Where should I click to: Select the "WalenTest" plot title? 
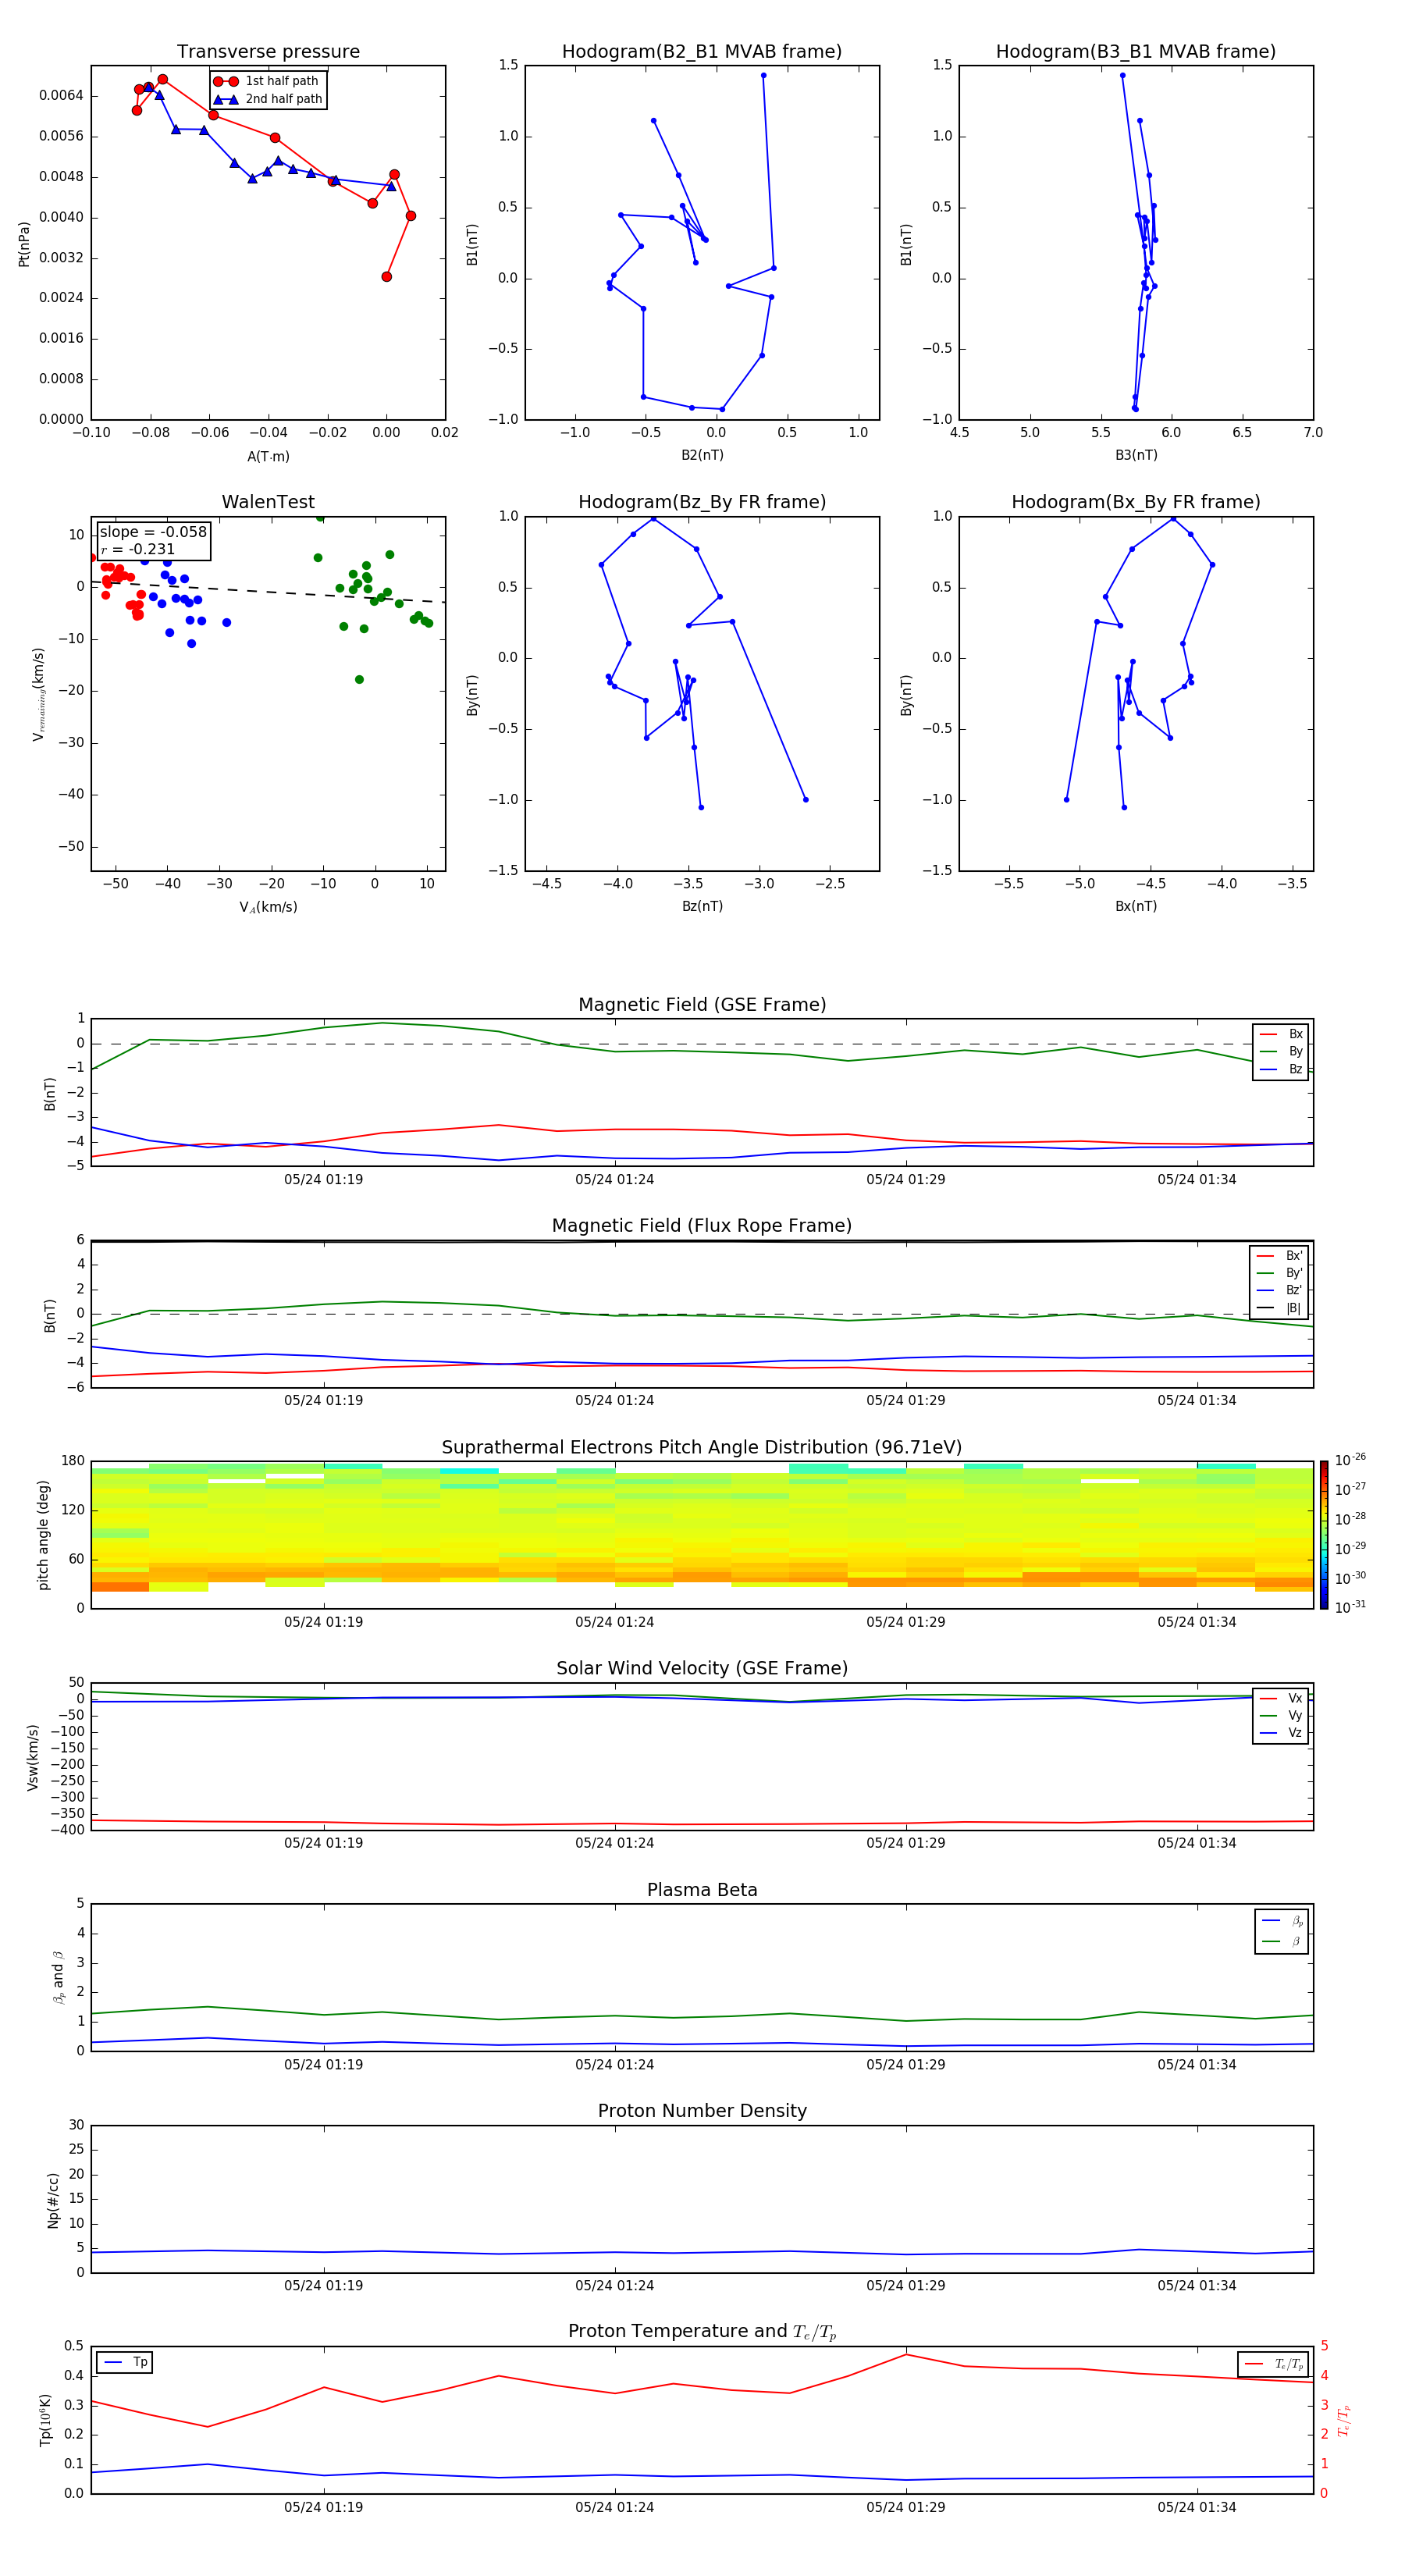[x=268, y=502]
